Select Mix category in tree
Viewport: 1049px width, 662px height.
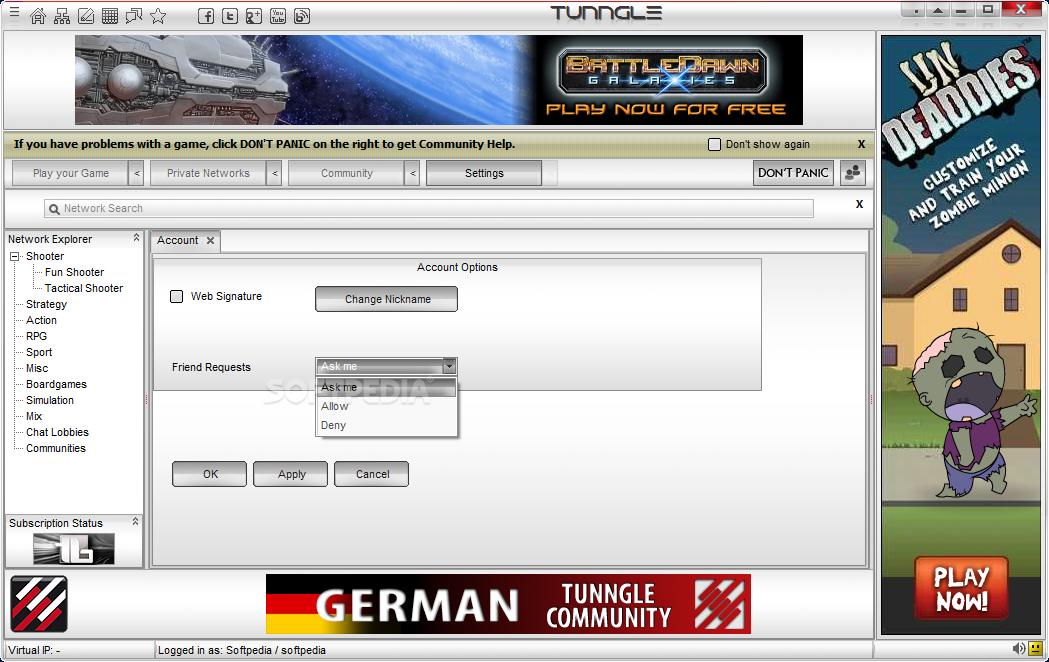coord(34,417)
